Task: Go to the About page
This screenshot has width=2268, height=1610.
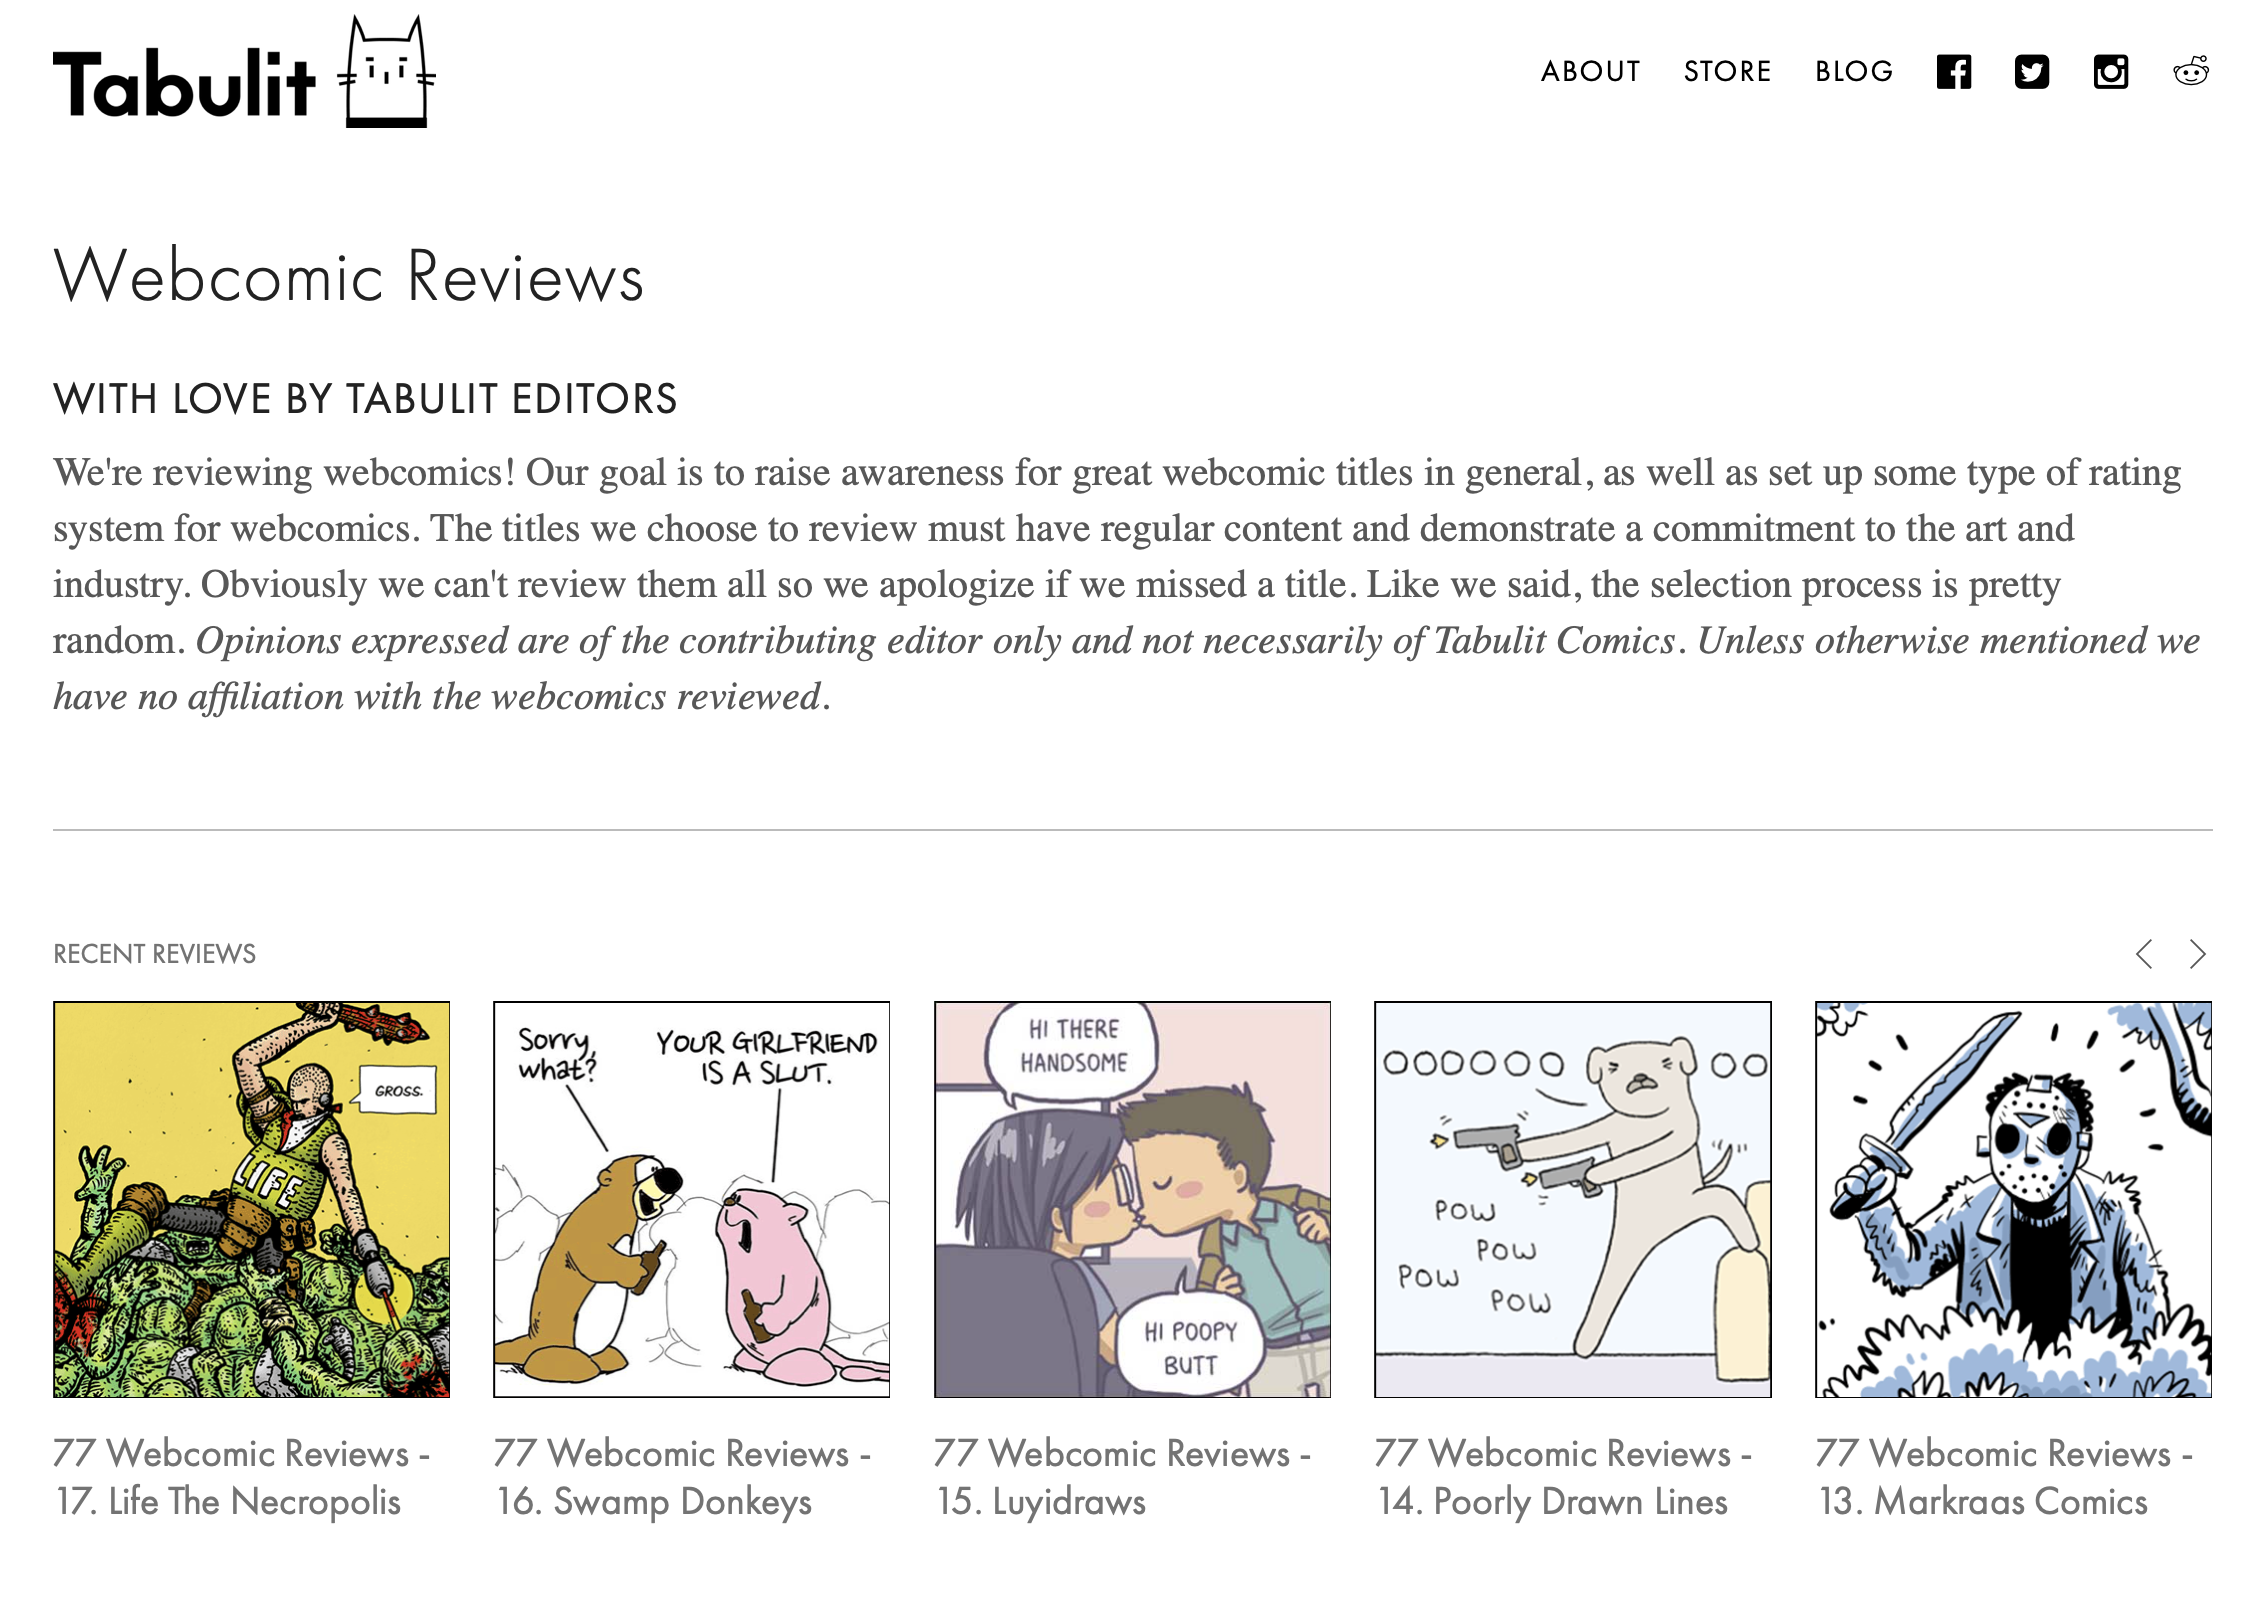Action: click(x=1590, y=72)
